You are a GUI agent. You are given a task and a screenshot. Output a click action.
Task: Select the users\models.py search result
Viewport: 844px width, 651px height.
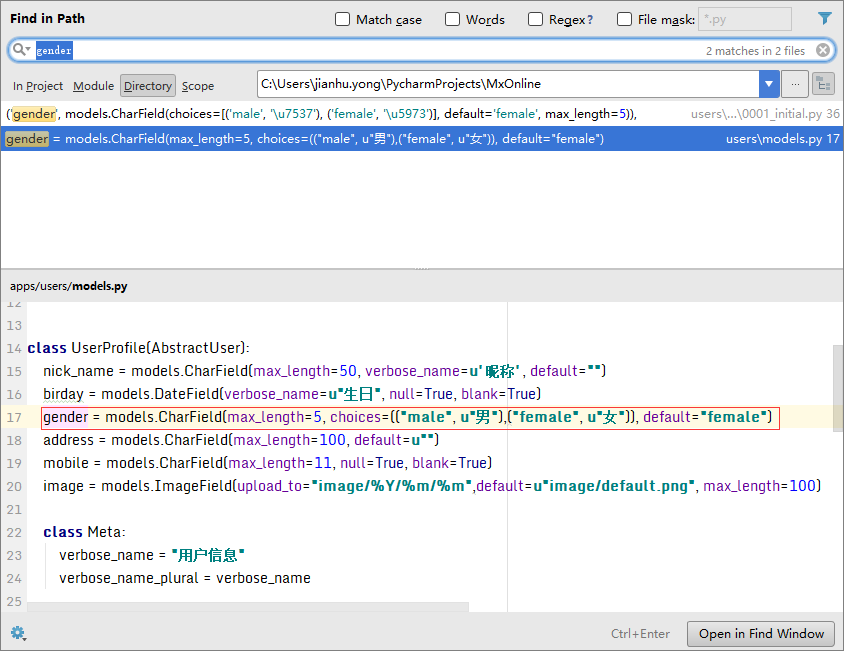point(320,139)
